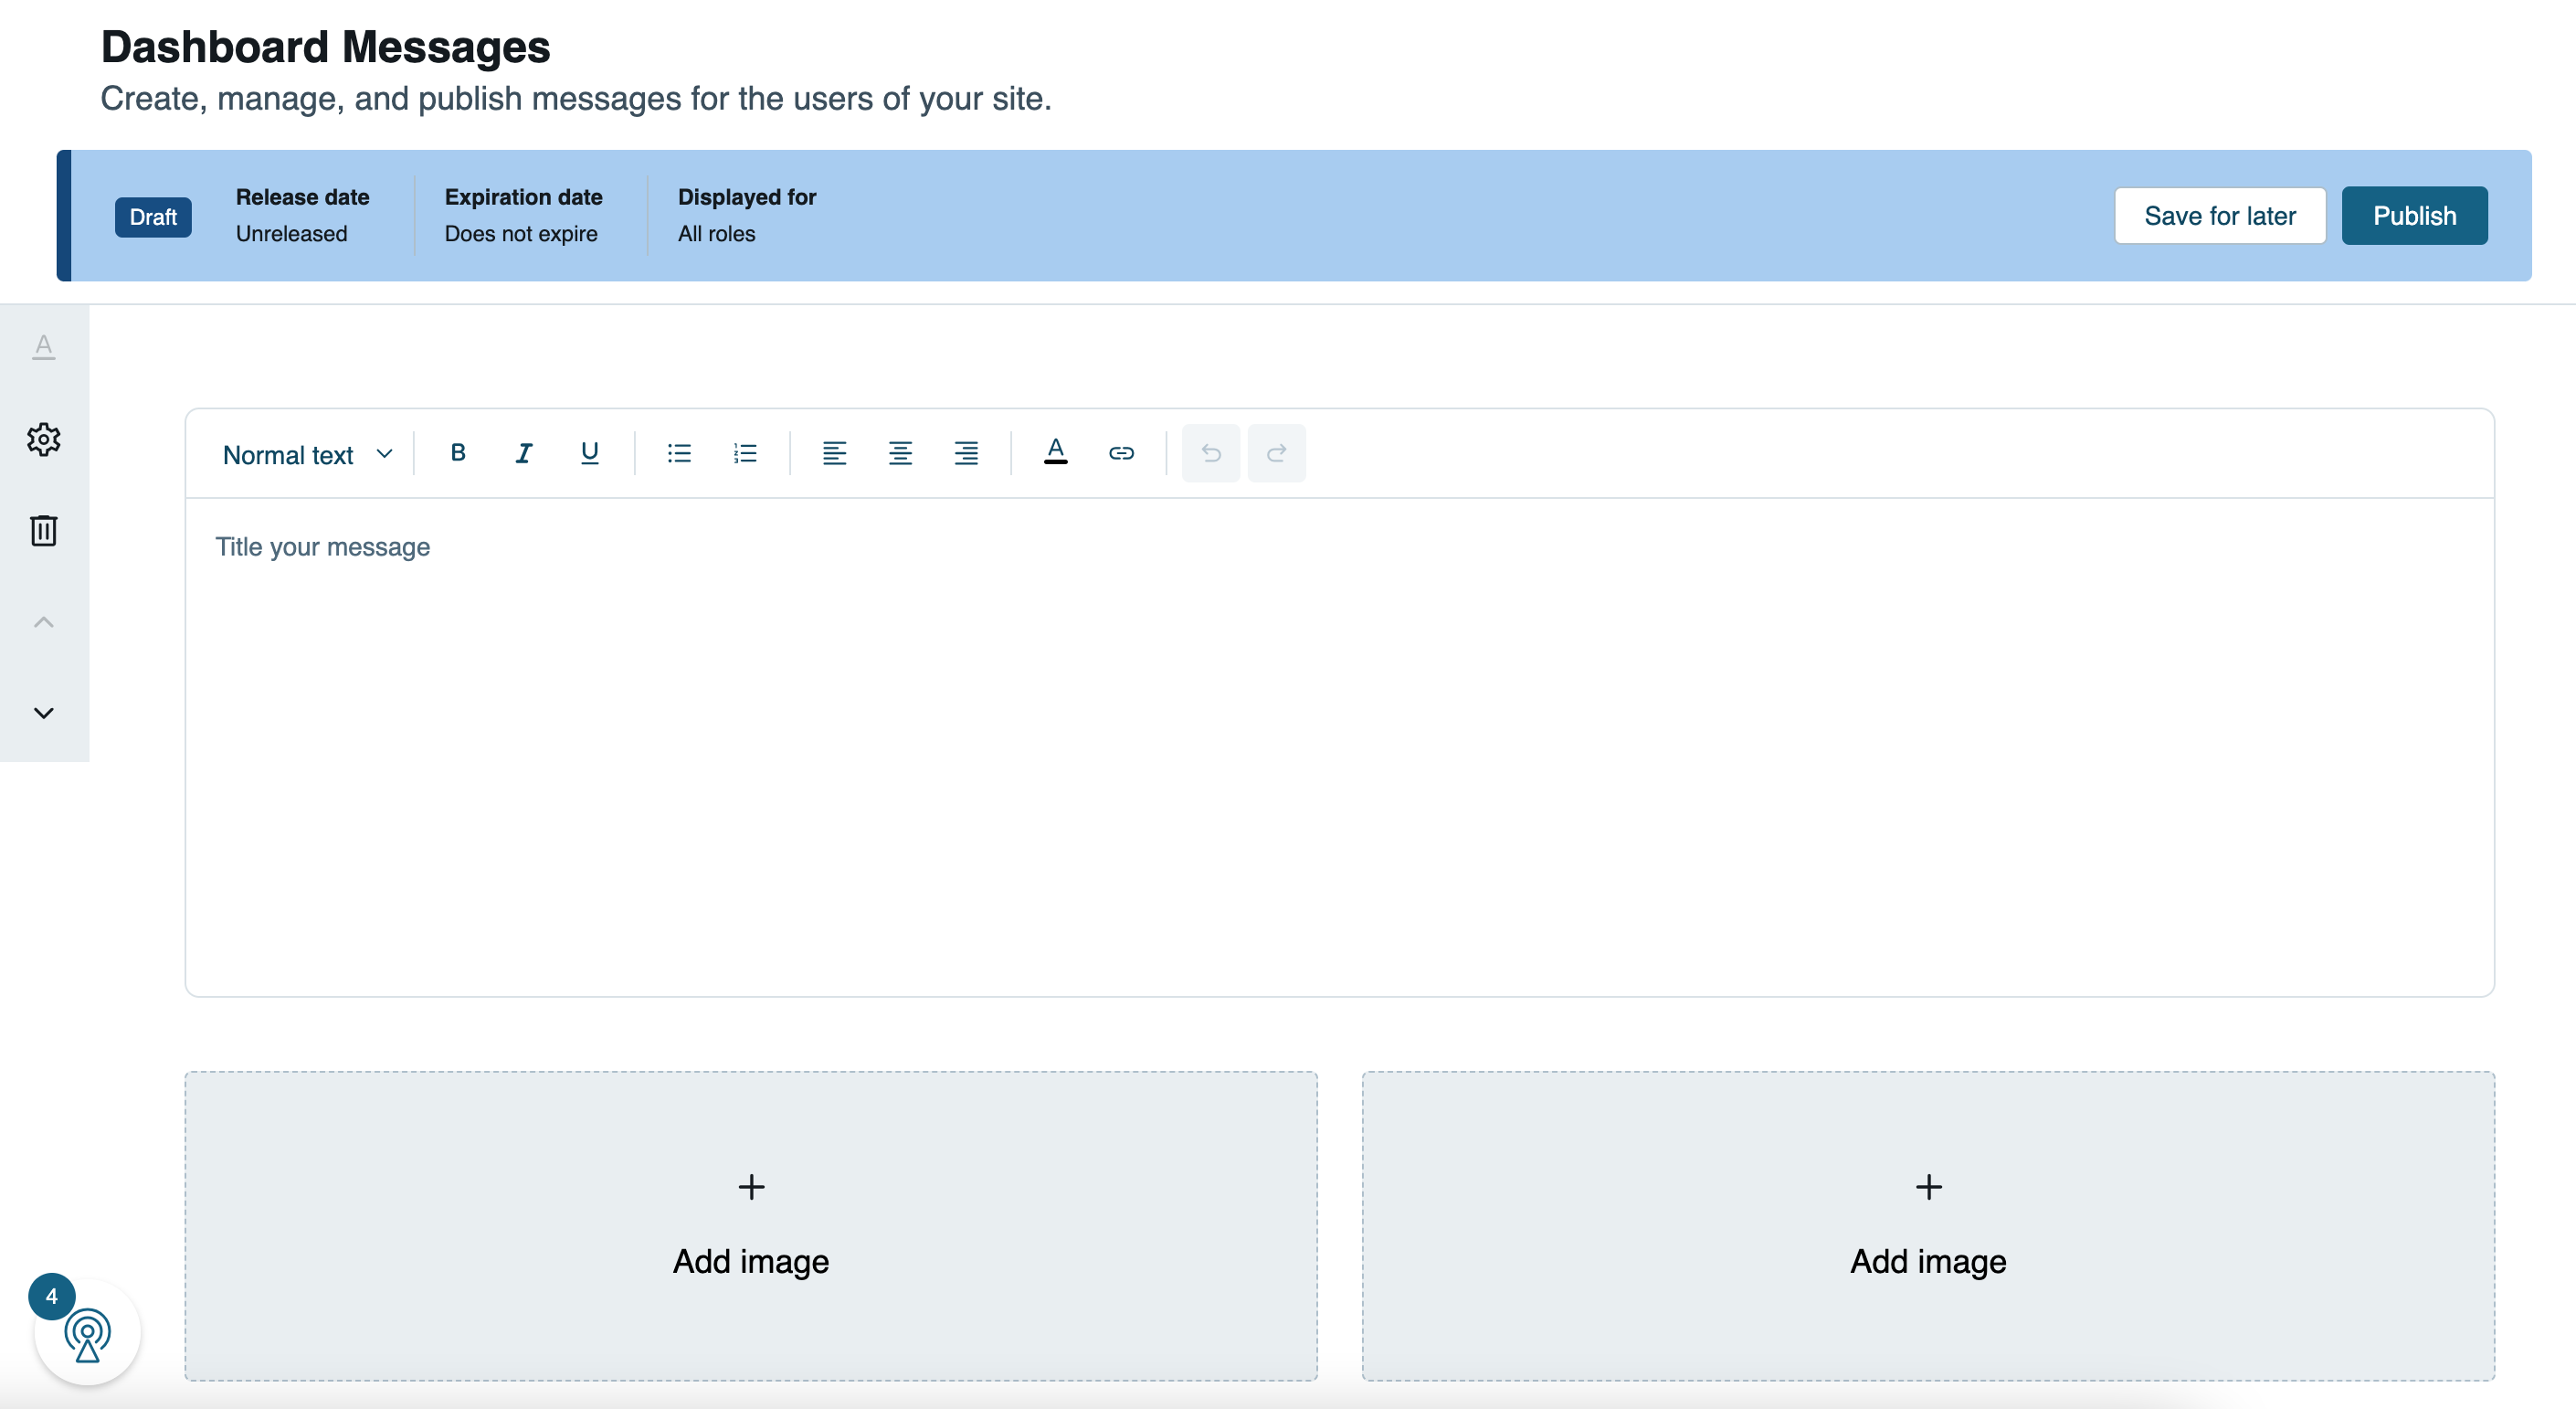Viewport: 2576px width, 1409px height.
Task: Apply underline formatting
Action: point(589,453)
